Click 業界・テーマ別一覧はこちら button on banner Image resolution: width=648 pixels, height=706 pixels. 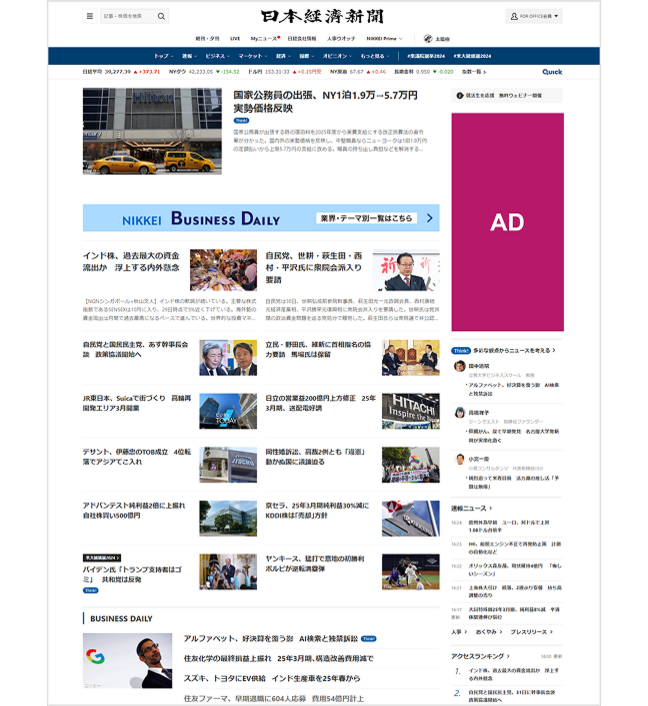pyautogui.click(x=366, y=218)
